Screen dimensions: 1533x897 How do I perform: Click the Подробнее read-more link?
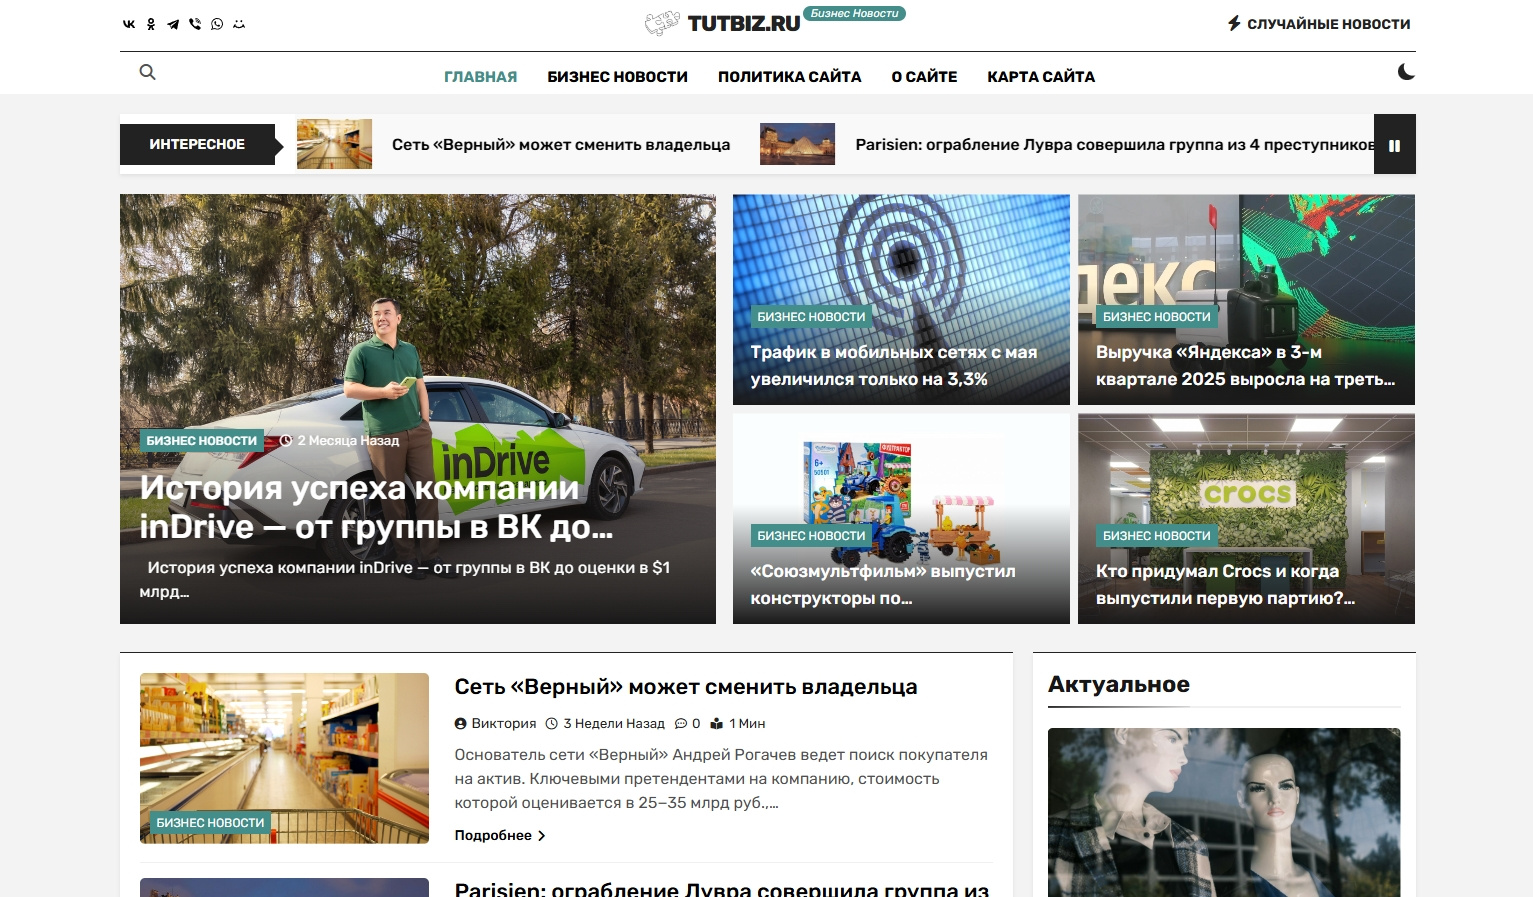500,836
